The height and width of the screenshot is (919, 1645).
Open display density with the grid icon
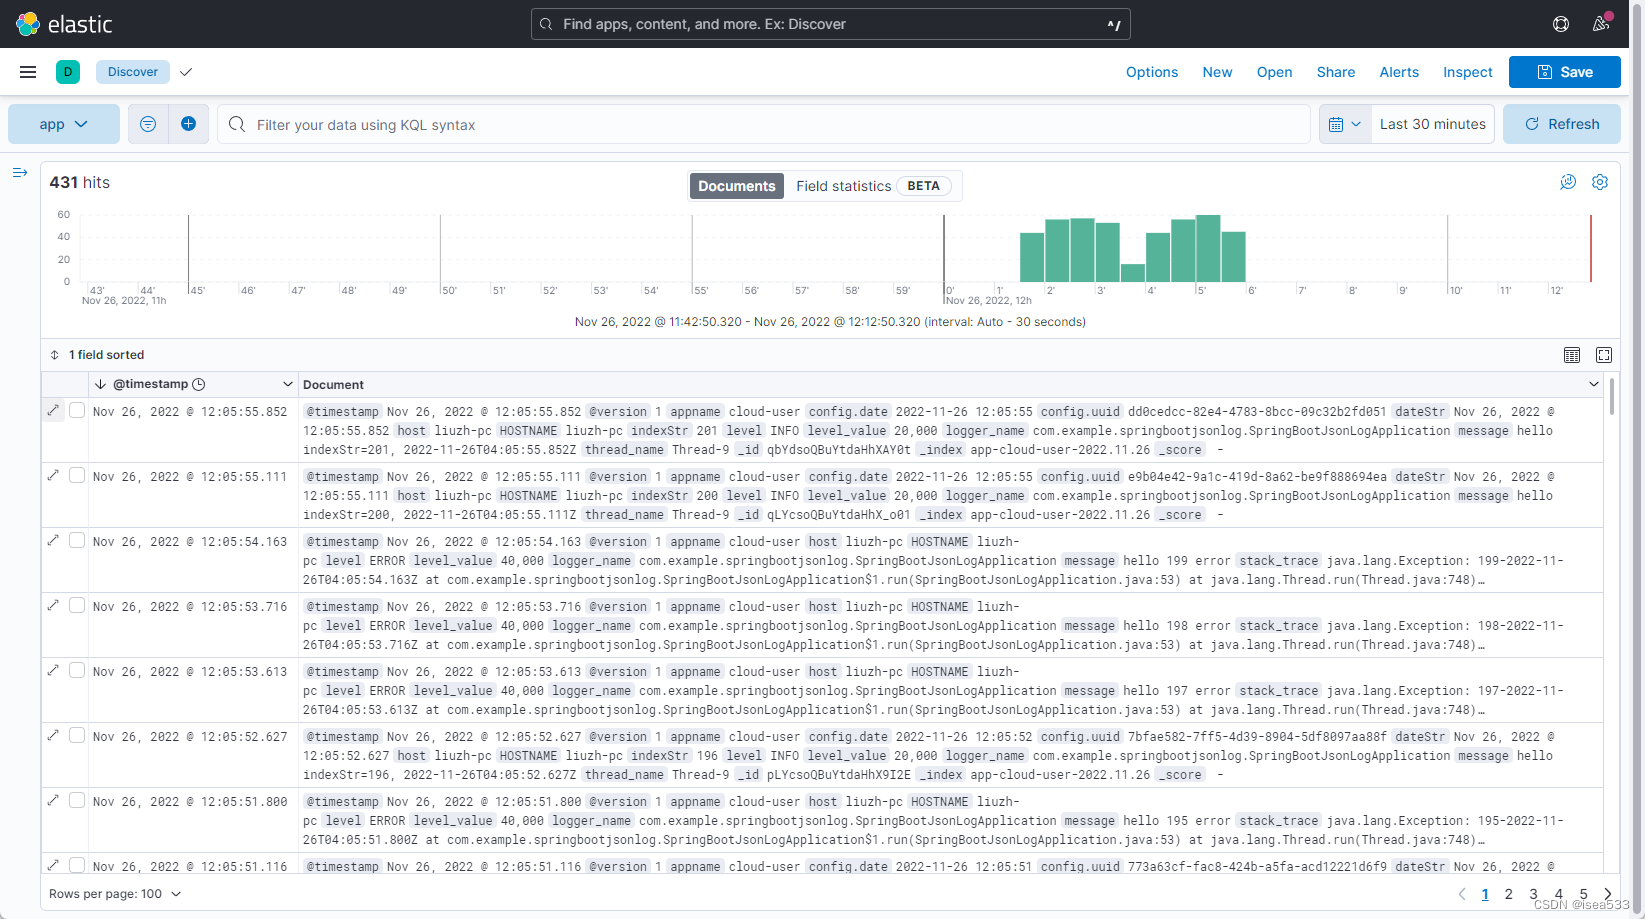point(1571,355)
